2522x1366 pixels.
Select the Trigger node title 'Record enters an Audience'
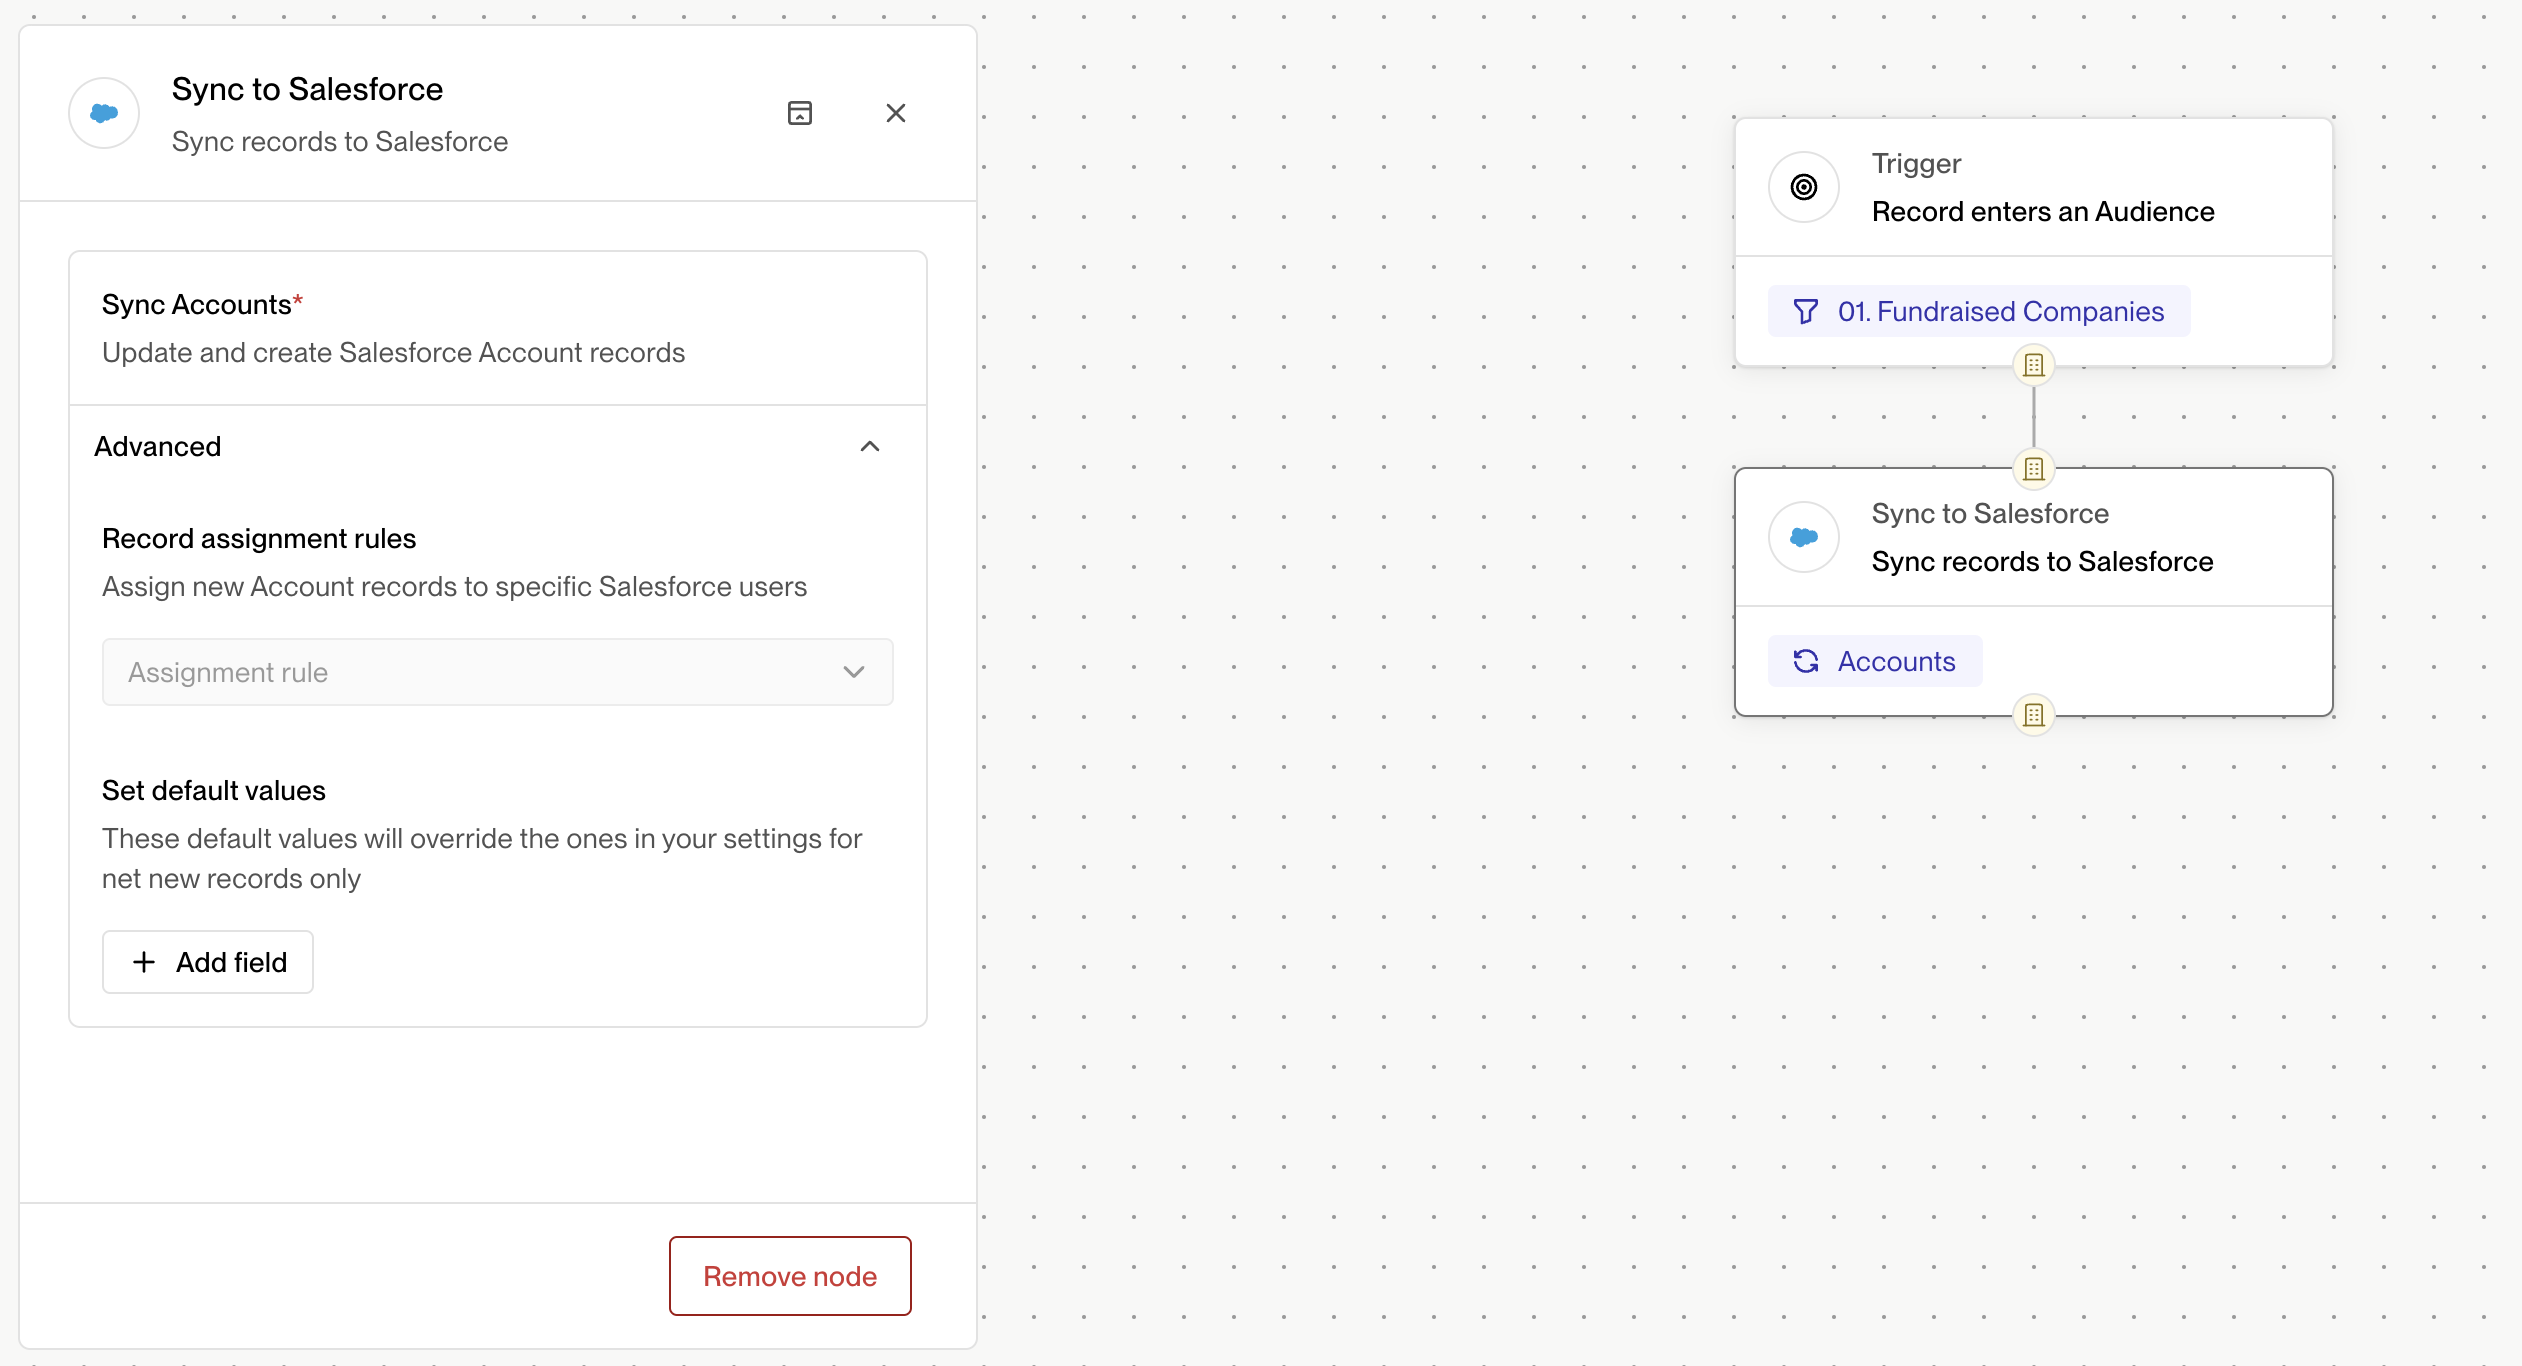click(x=2043, y=212)
